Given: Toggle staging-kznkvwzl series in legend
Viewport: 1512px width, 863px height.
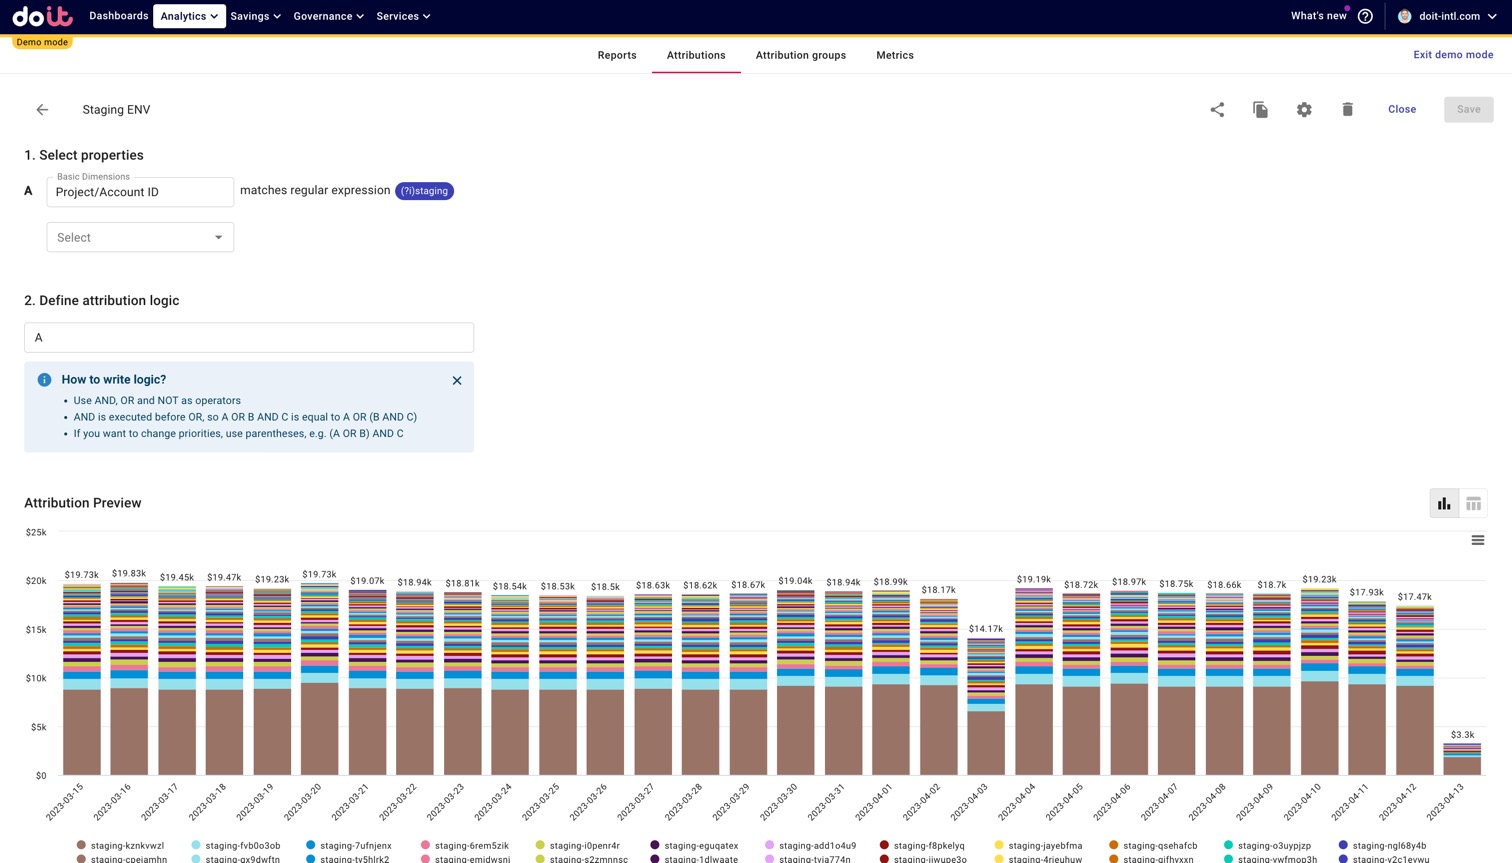Looking at the screenshot, I should (x=126, y=845).
